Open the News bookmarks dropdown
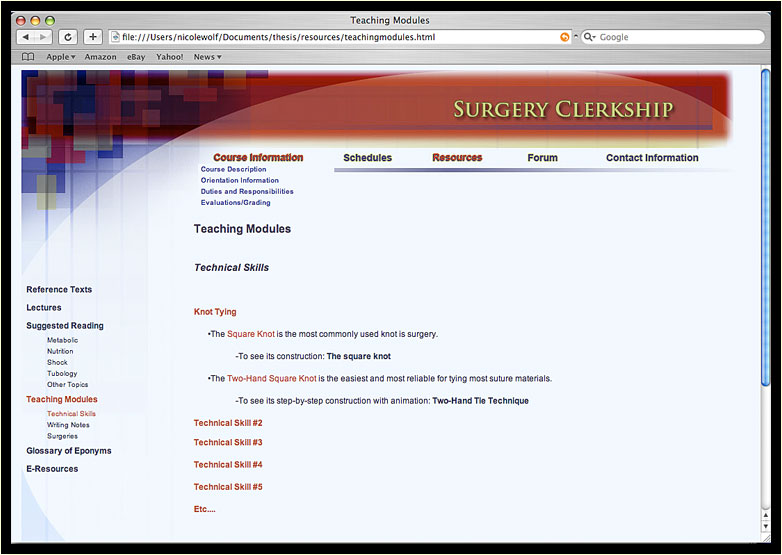The width and height of the screenshot is (782, 555). tap(207, 57)
